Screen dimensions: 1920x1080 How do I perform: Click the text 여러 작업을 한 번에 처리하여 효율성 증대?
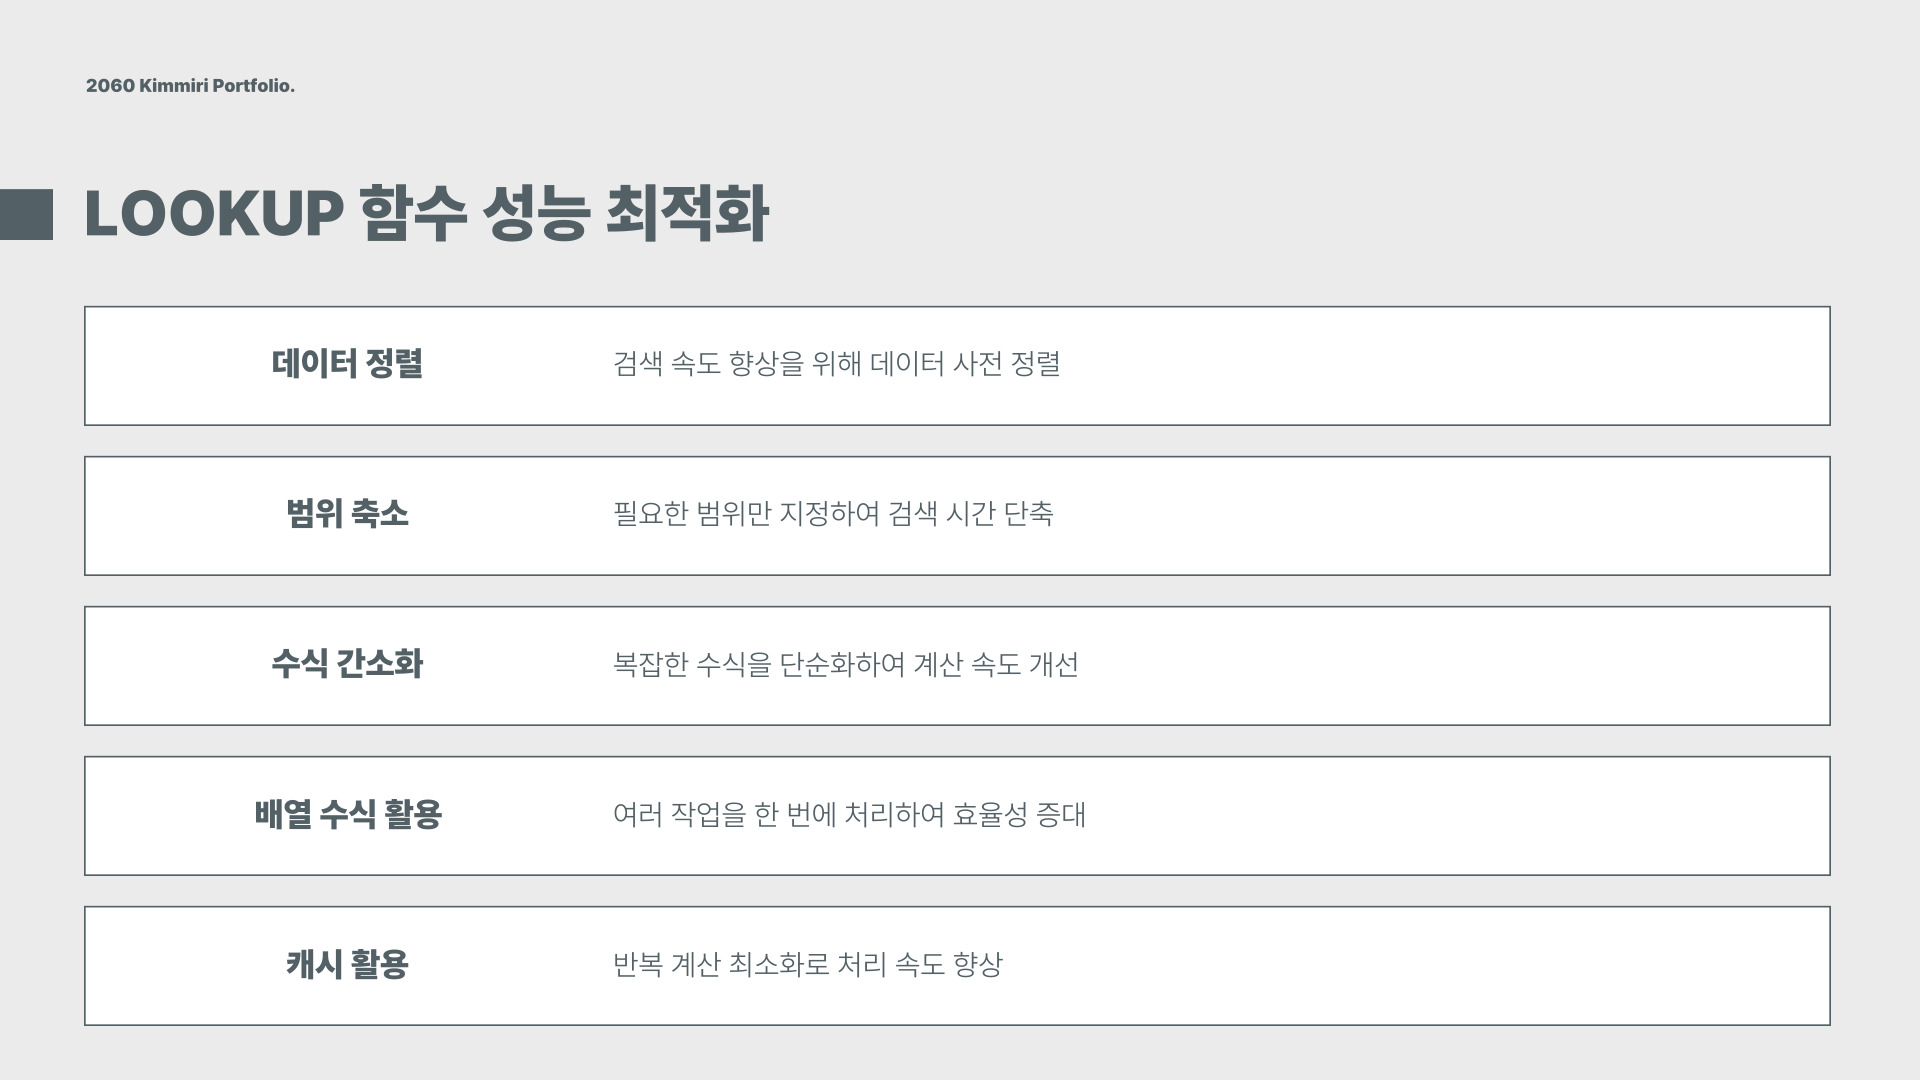pos(849,814)
